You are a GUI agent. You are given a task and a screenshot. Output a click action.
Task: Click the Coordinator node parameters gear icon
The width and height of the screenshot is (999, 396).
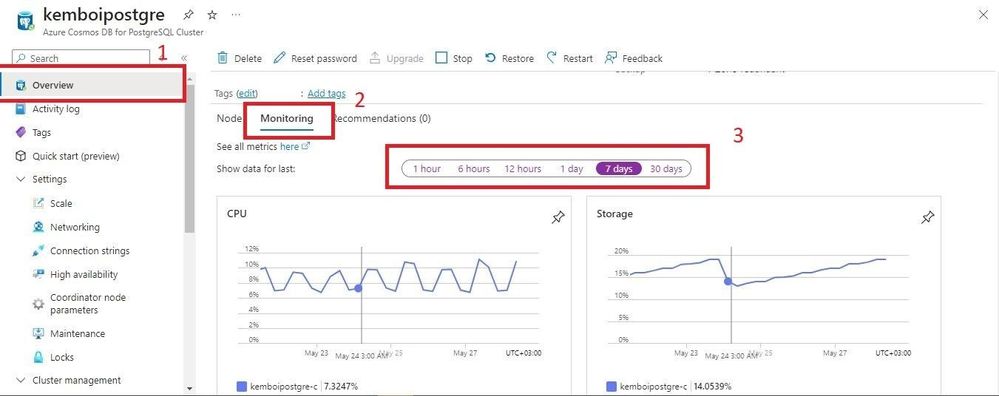click(38, 304)
